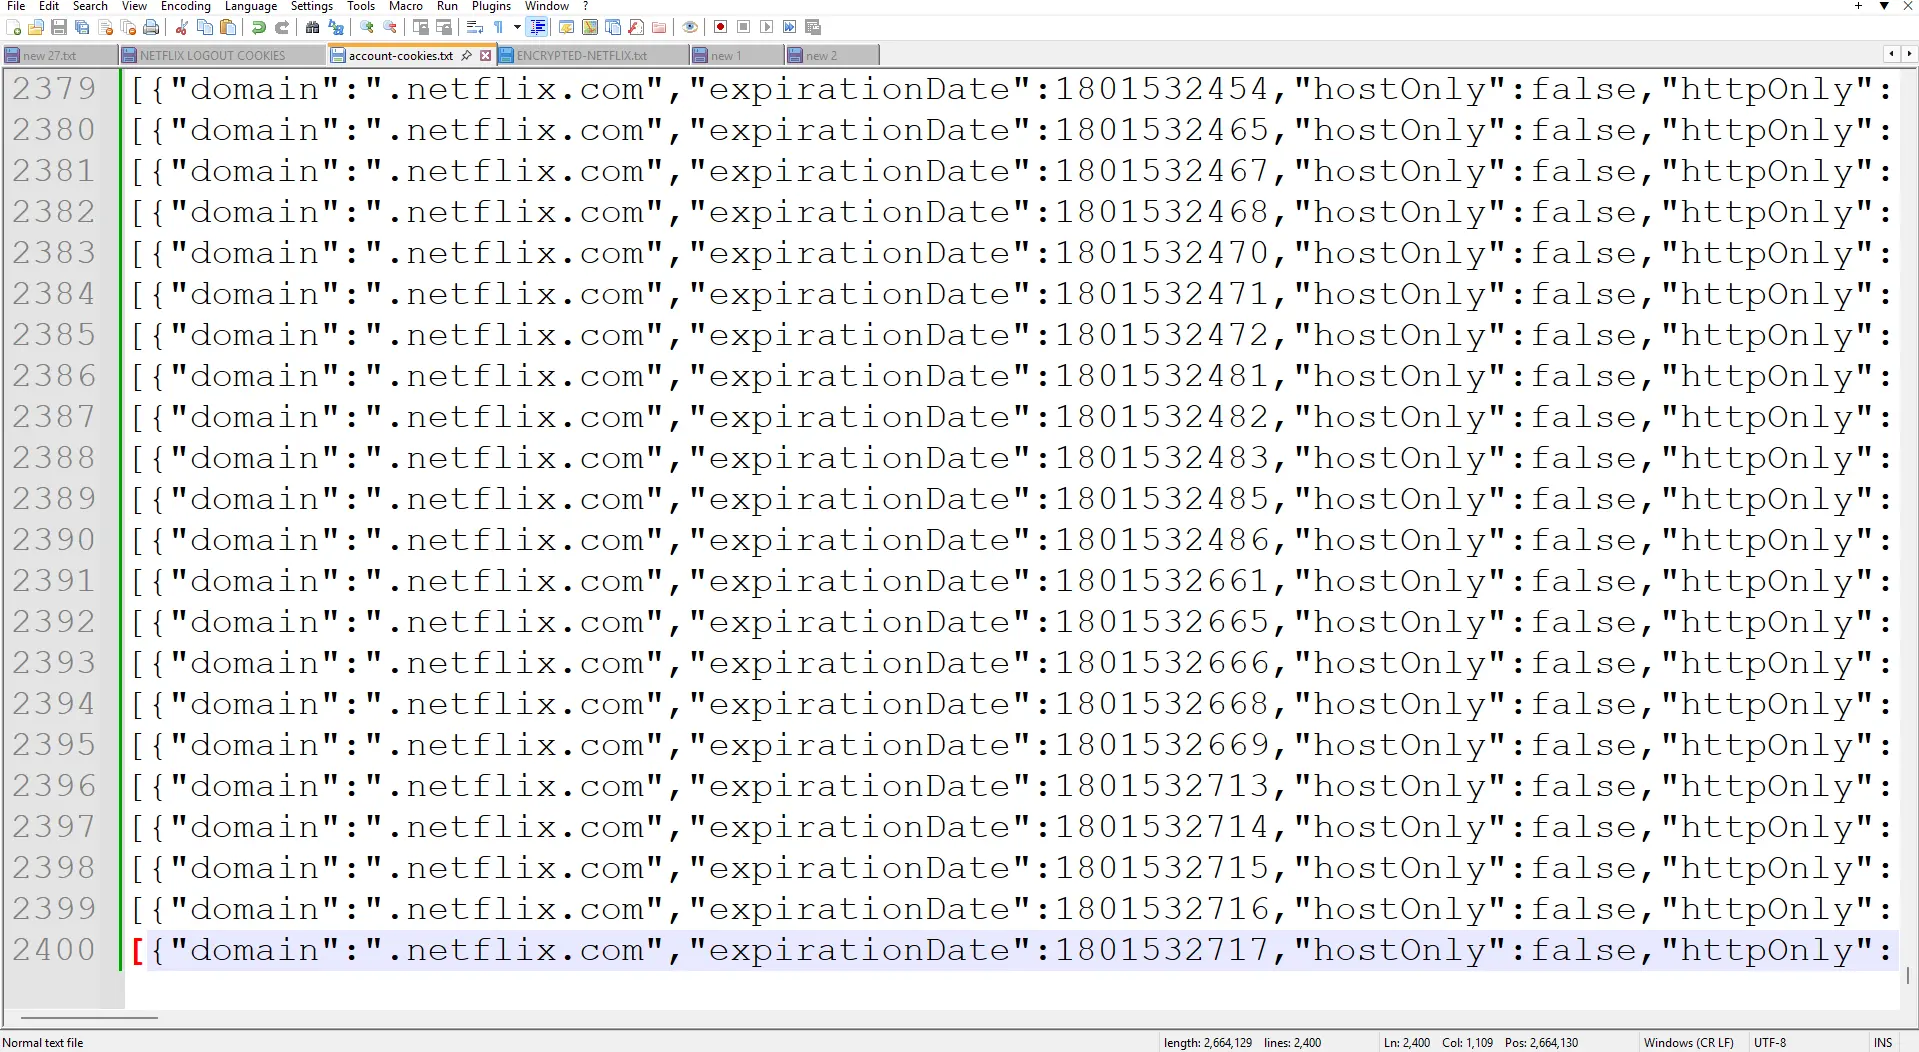Open the Encoding menu
The image size is (1919, 1052).
(x=186, y=6)
